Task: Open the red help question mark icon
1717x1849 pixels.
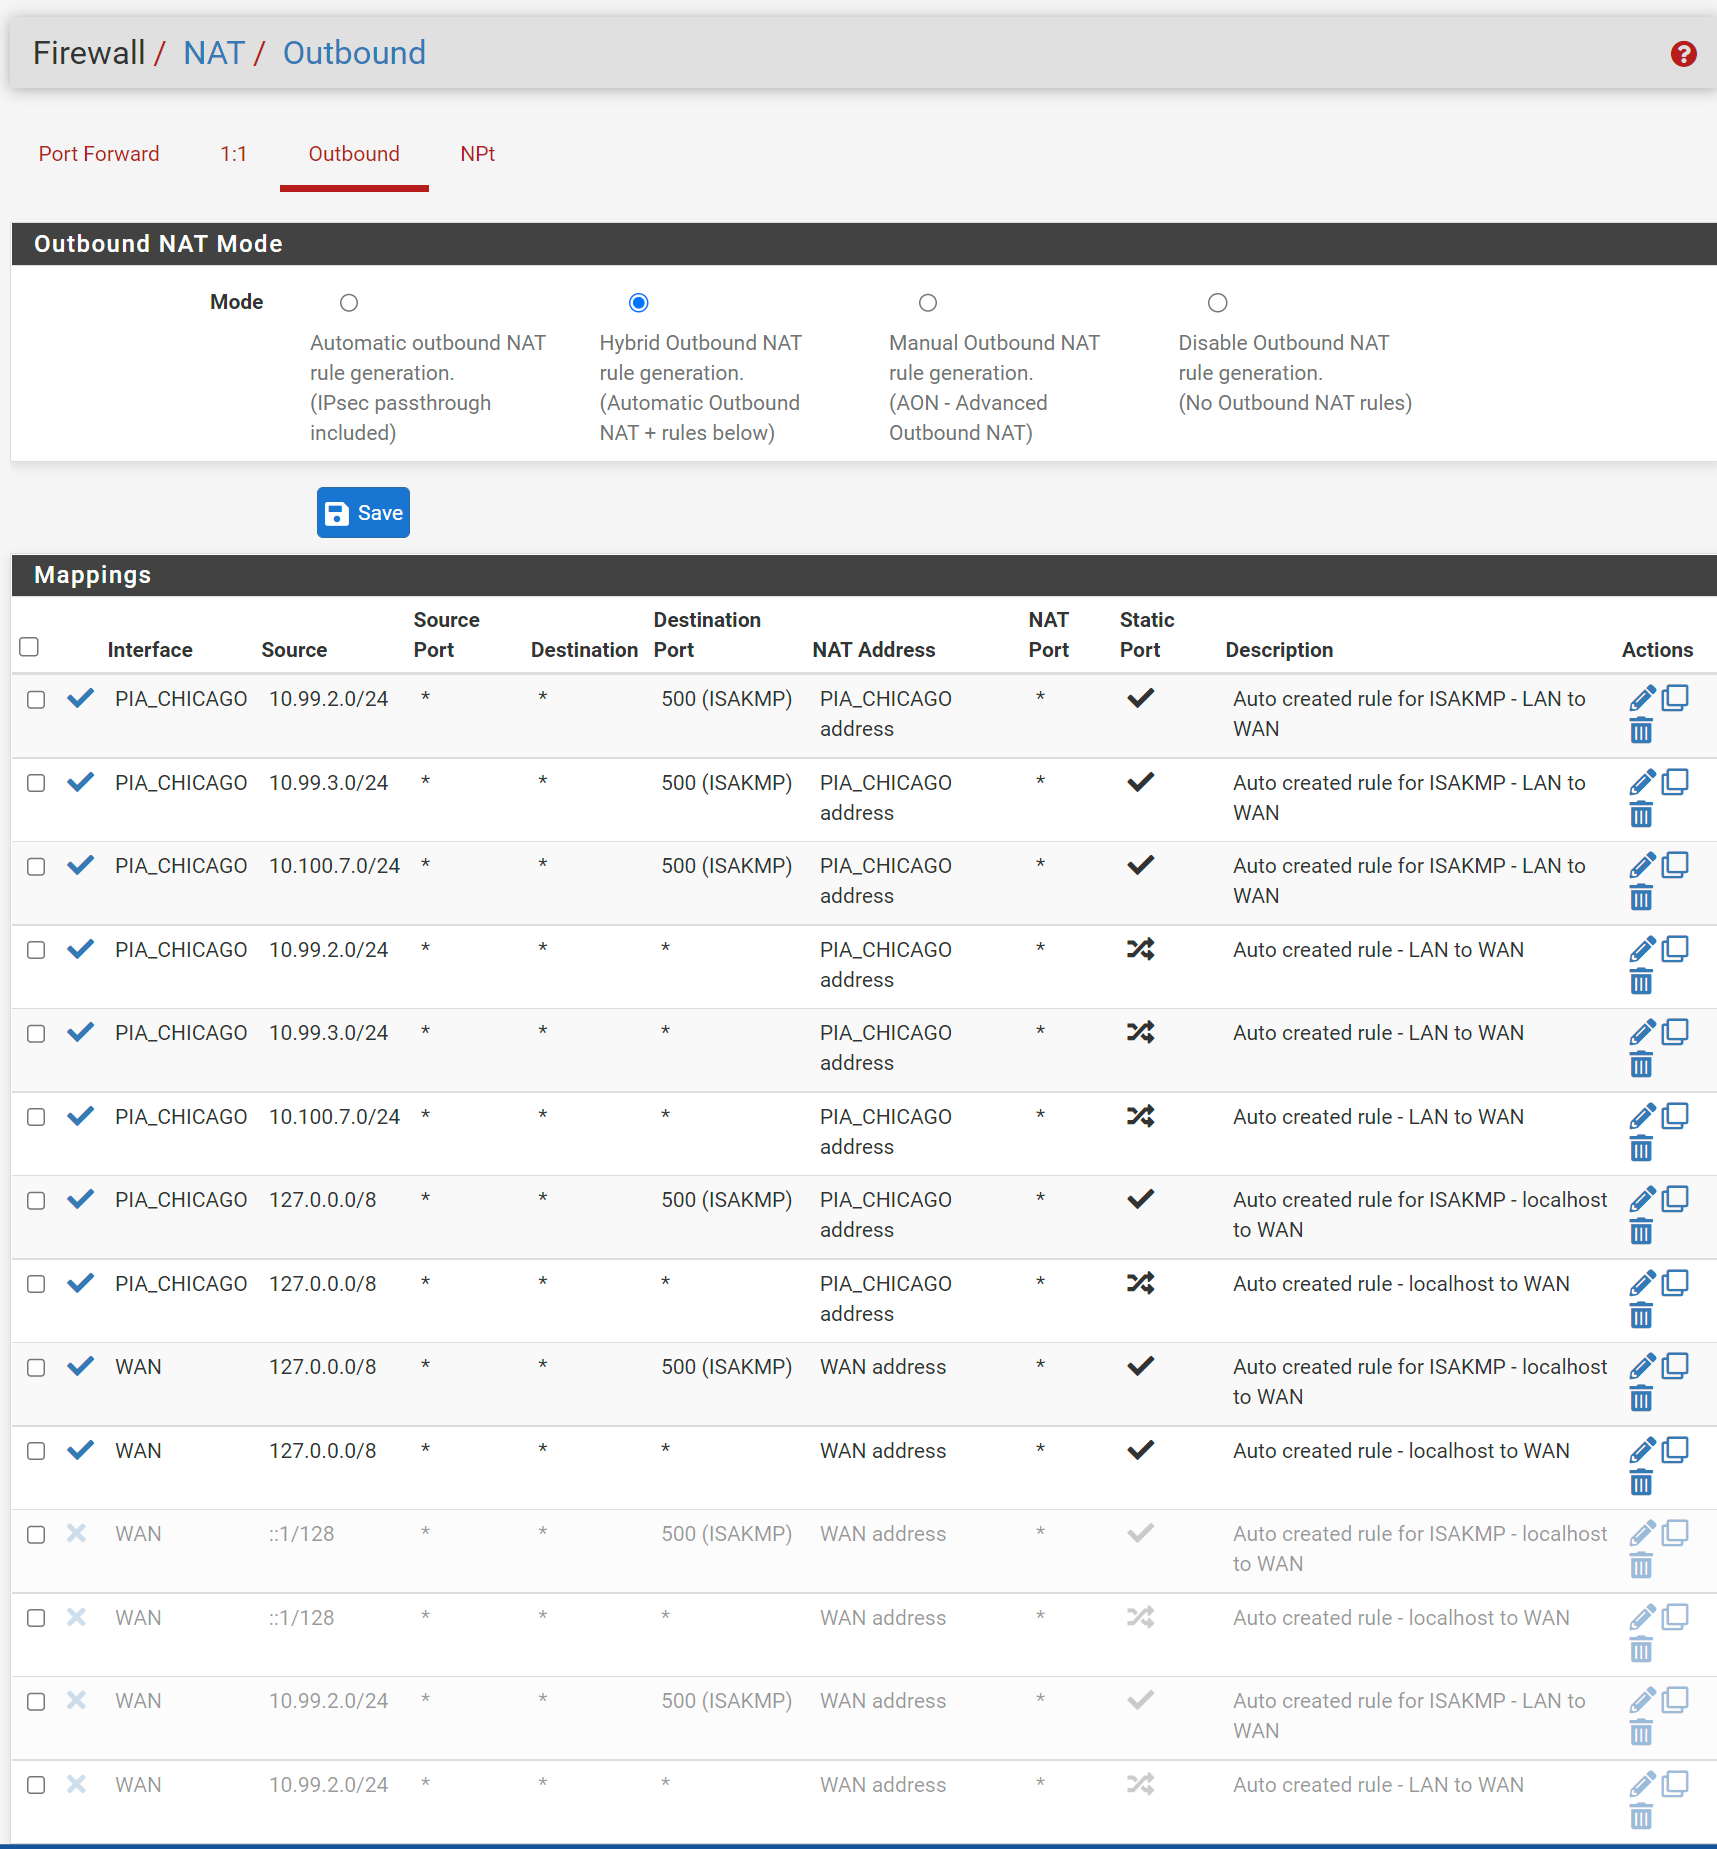Action: tap(1683, 54)
